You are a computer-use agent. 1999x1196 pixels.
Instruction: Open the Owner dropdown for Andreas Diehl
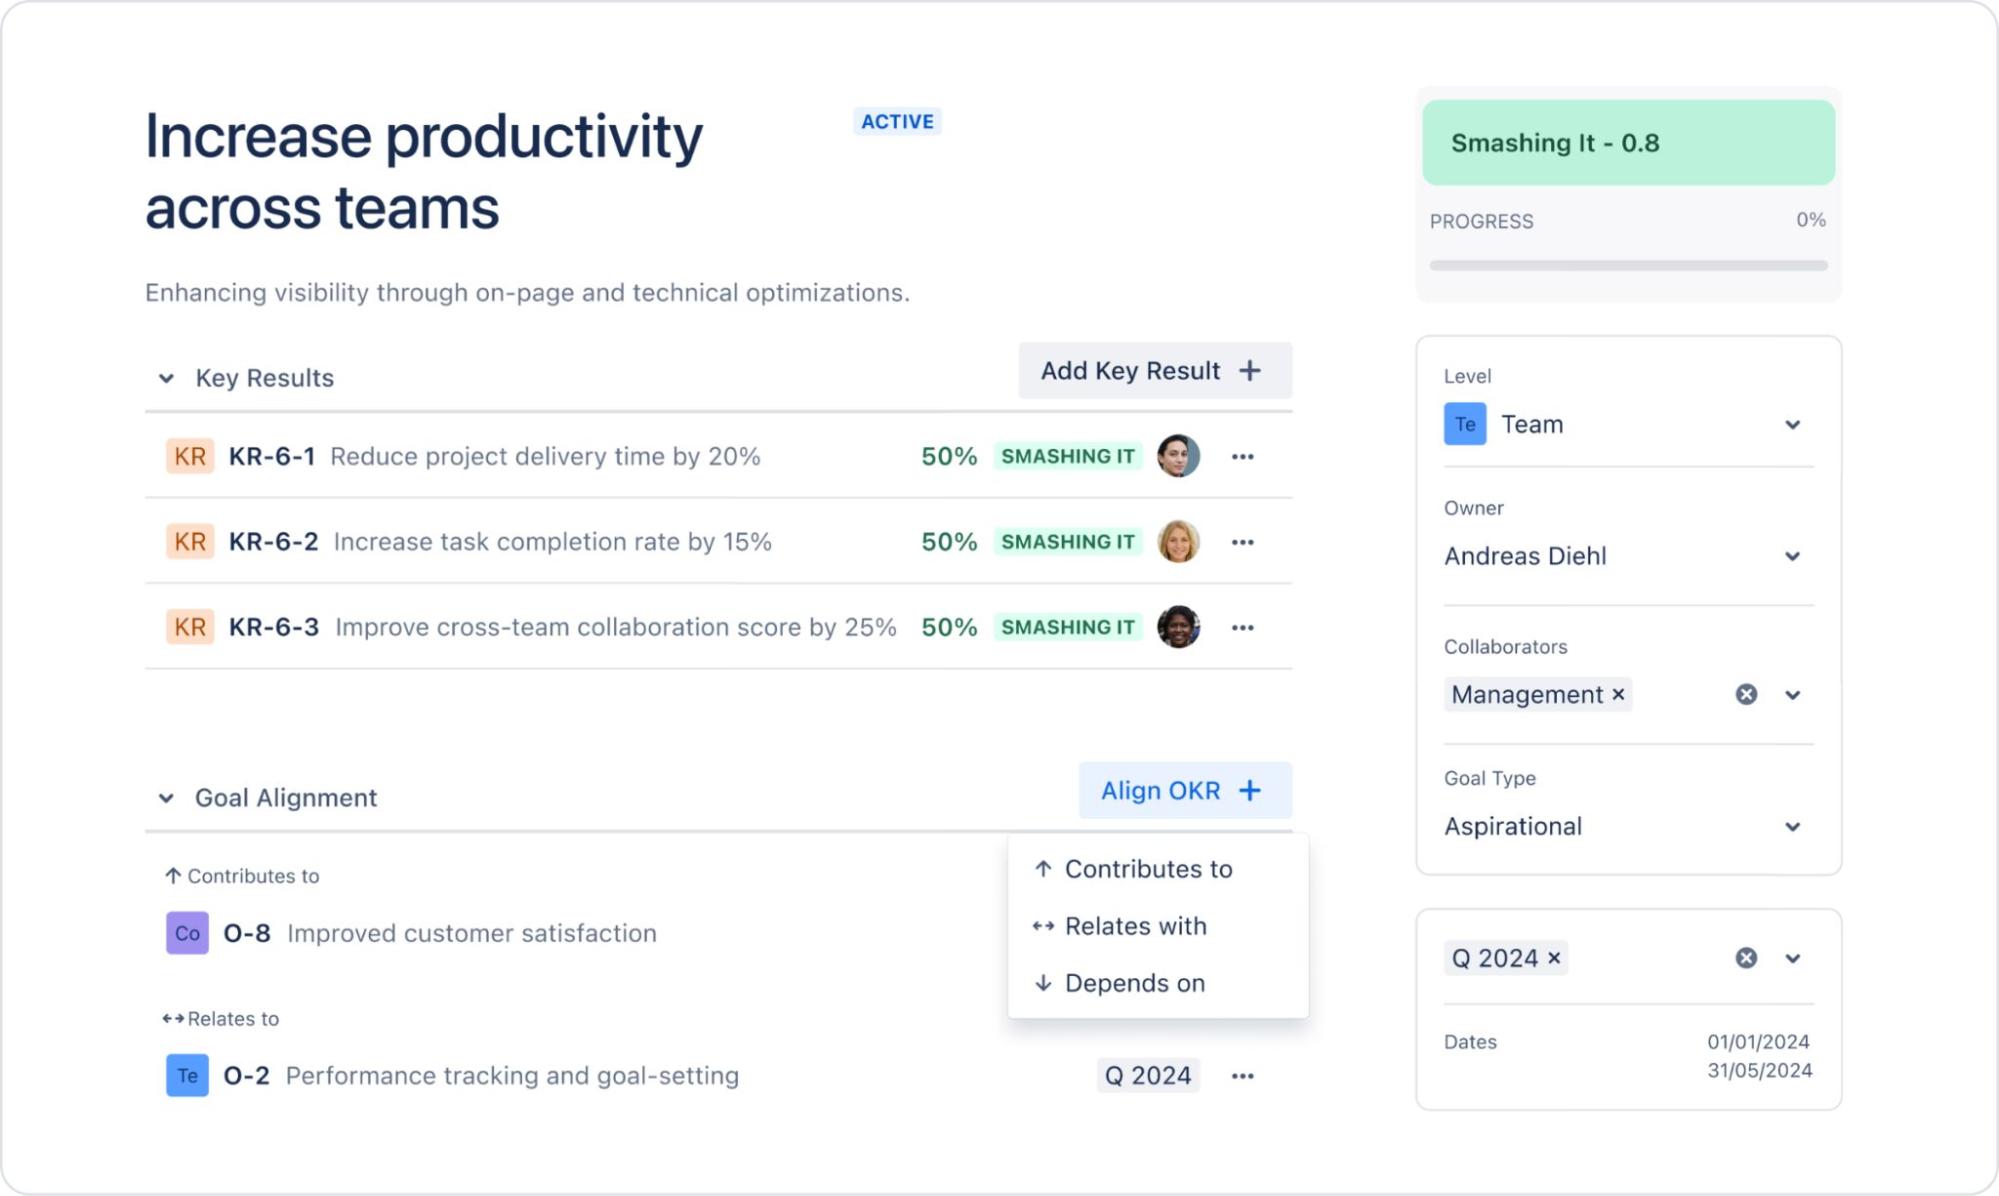[x=1794, y=556]
